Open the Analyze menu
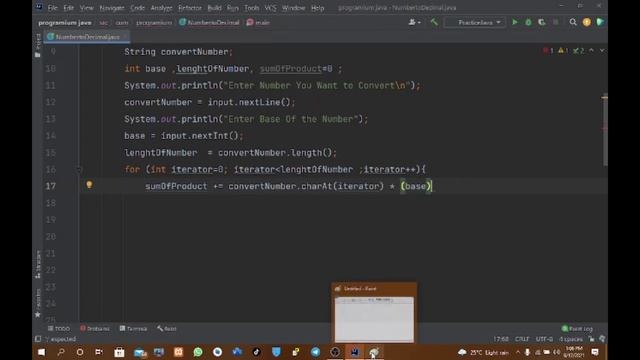This screenshot has width=640, height=360. 162,8
